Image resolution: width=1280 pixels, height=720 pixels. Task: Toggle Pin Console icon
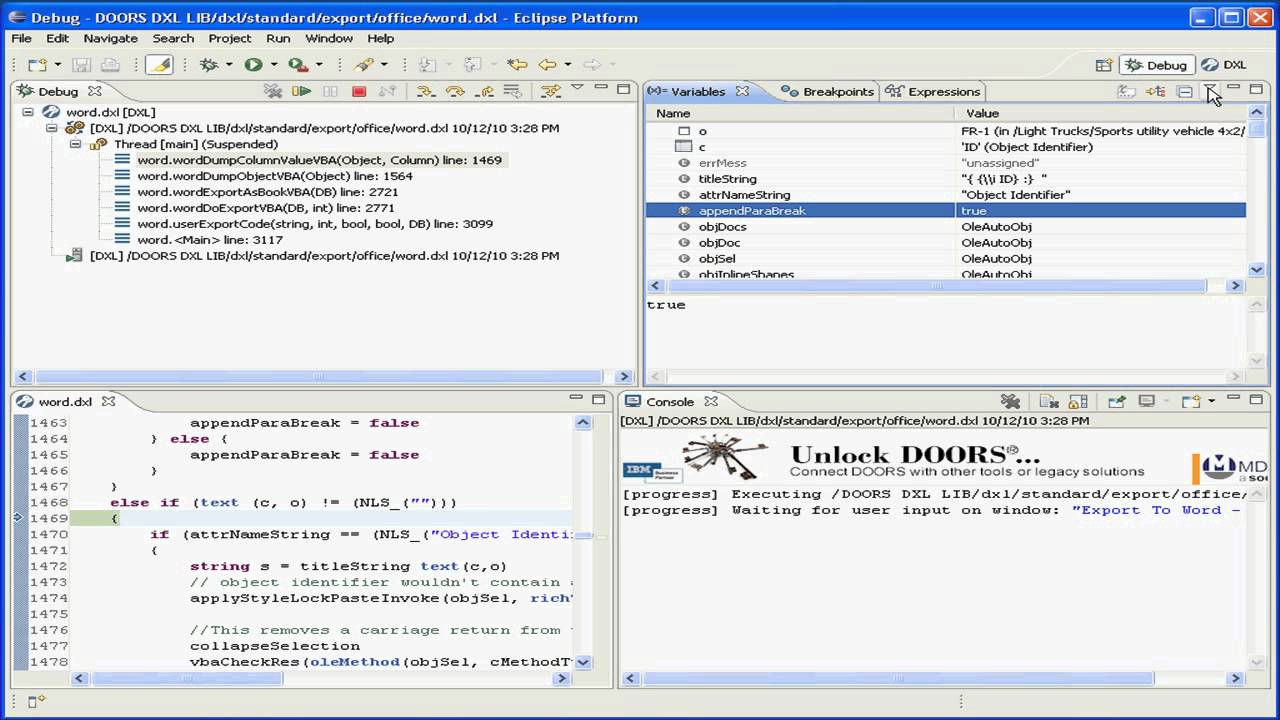click(x=1117, y=401)
